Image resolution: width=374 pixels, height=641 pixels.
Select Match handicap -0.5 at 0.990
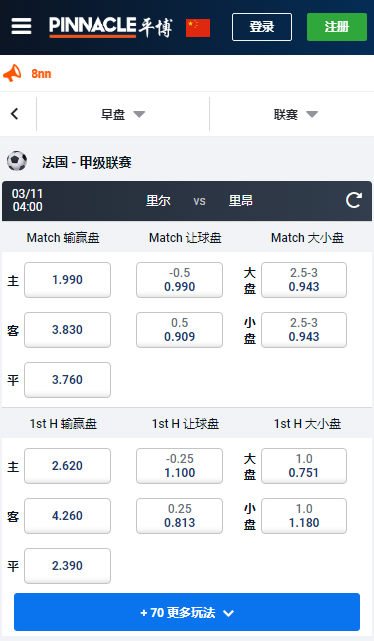click(x=179, y=280)
